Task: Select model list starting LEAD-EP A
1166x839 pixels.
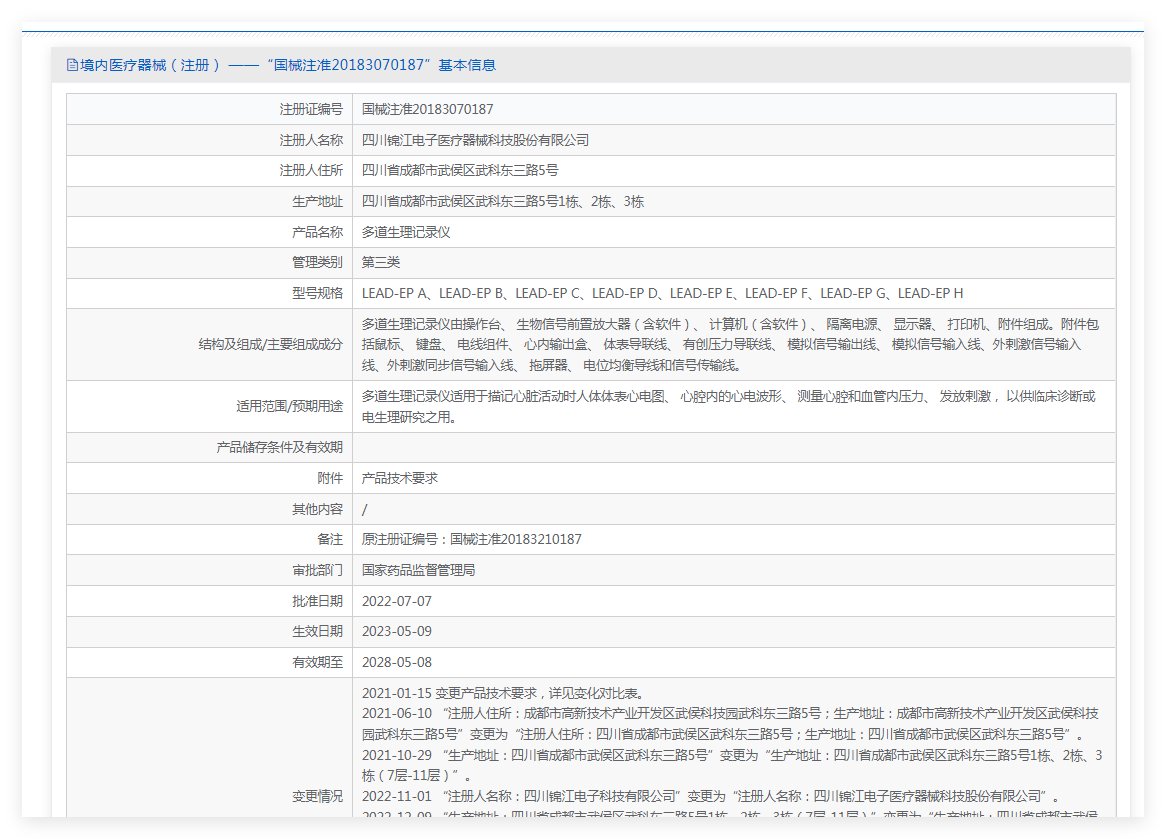Action: click(x=662, y=294)
